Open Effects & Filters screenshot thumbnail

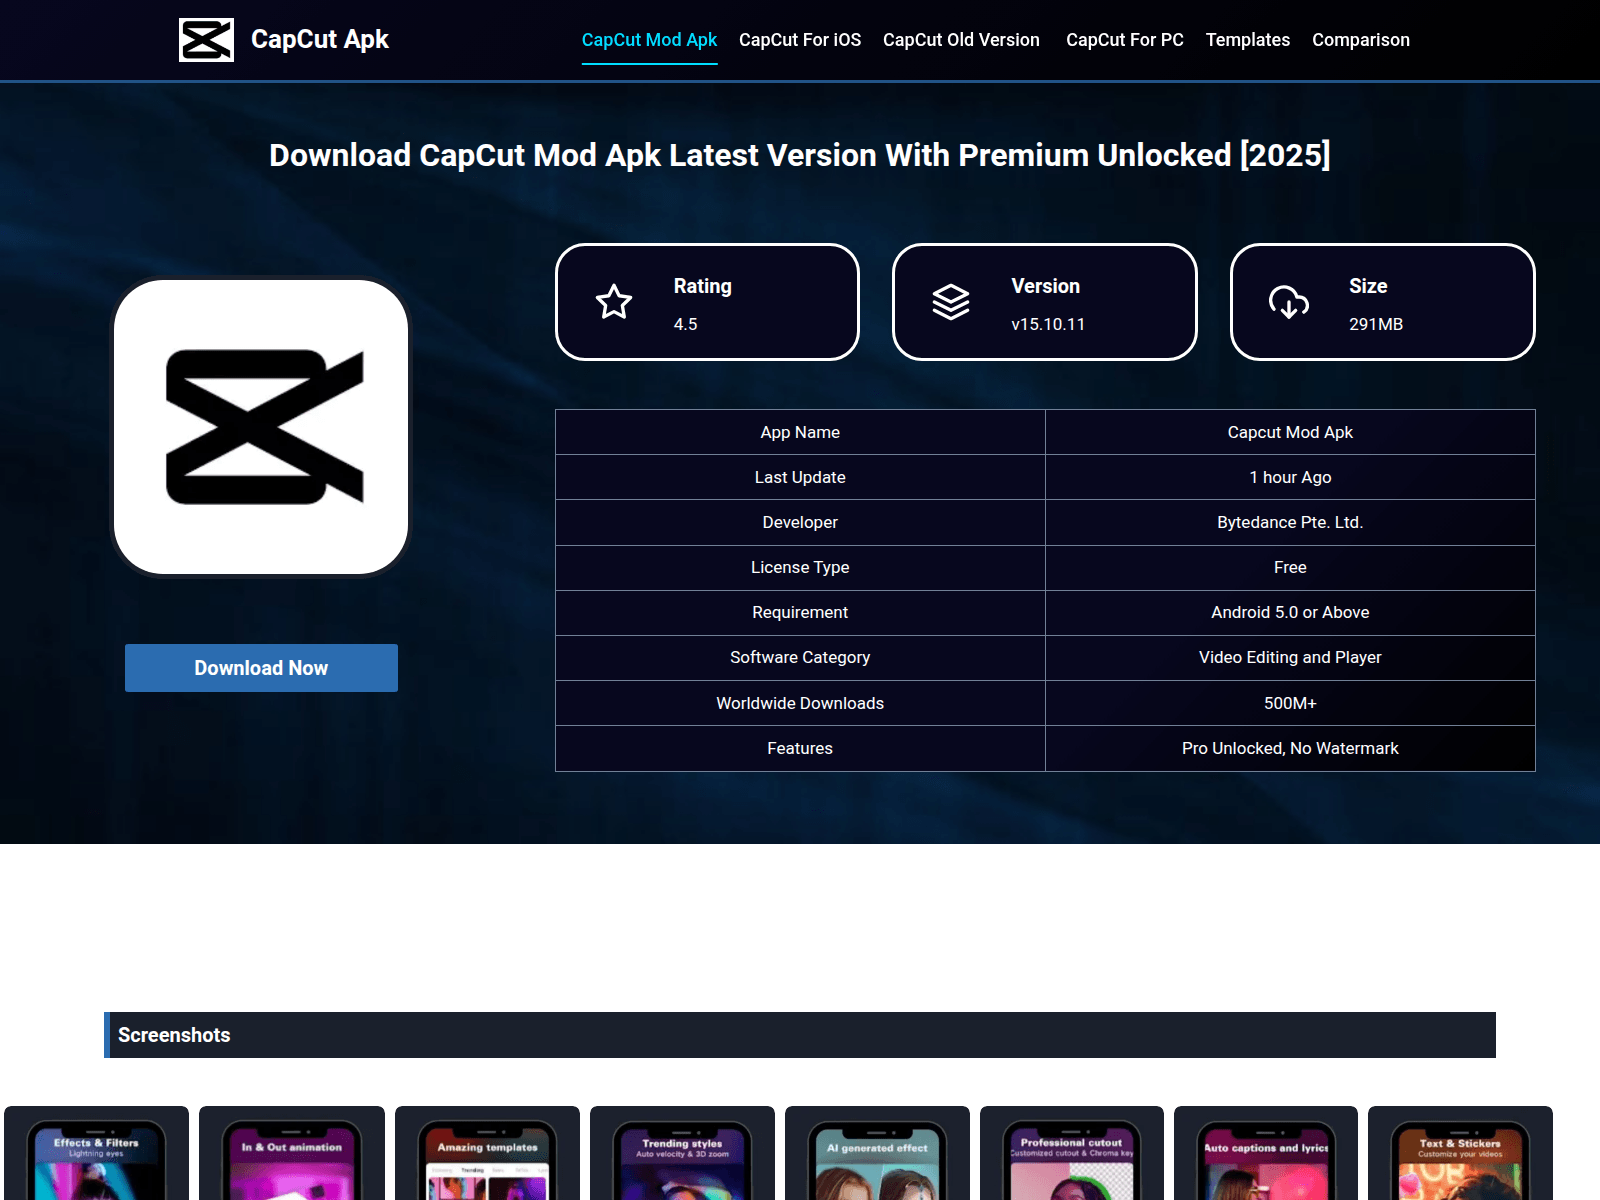click(96, 1153)
